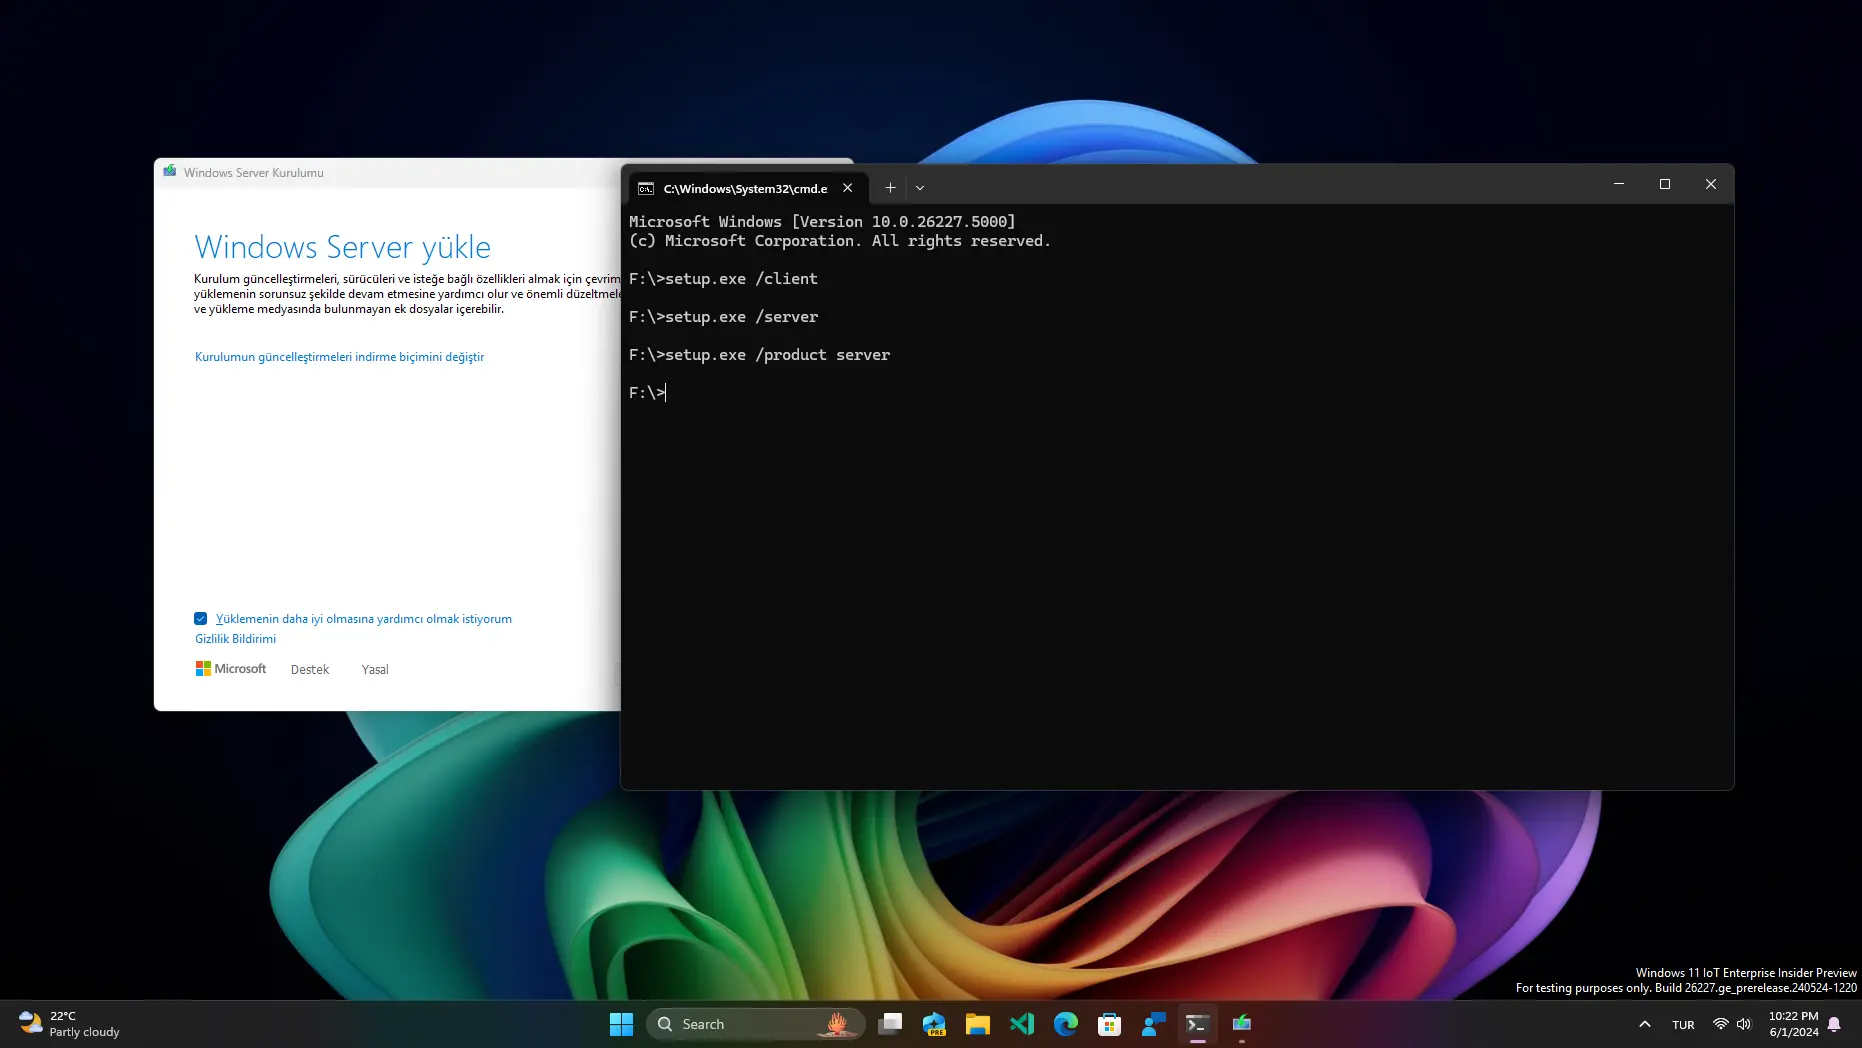The width and height of the screenshot is (1862, 1048).
Task: Open Microsoft Edge from the taskbar
Action: [x=1066, y=1024]
